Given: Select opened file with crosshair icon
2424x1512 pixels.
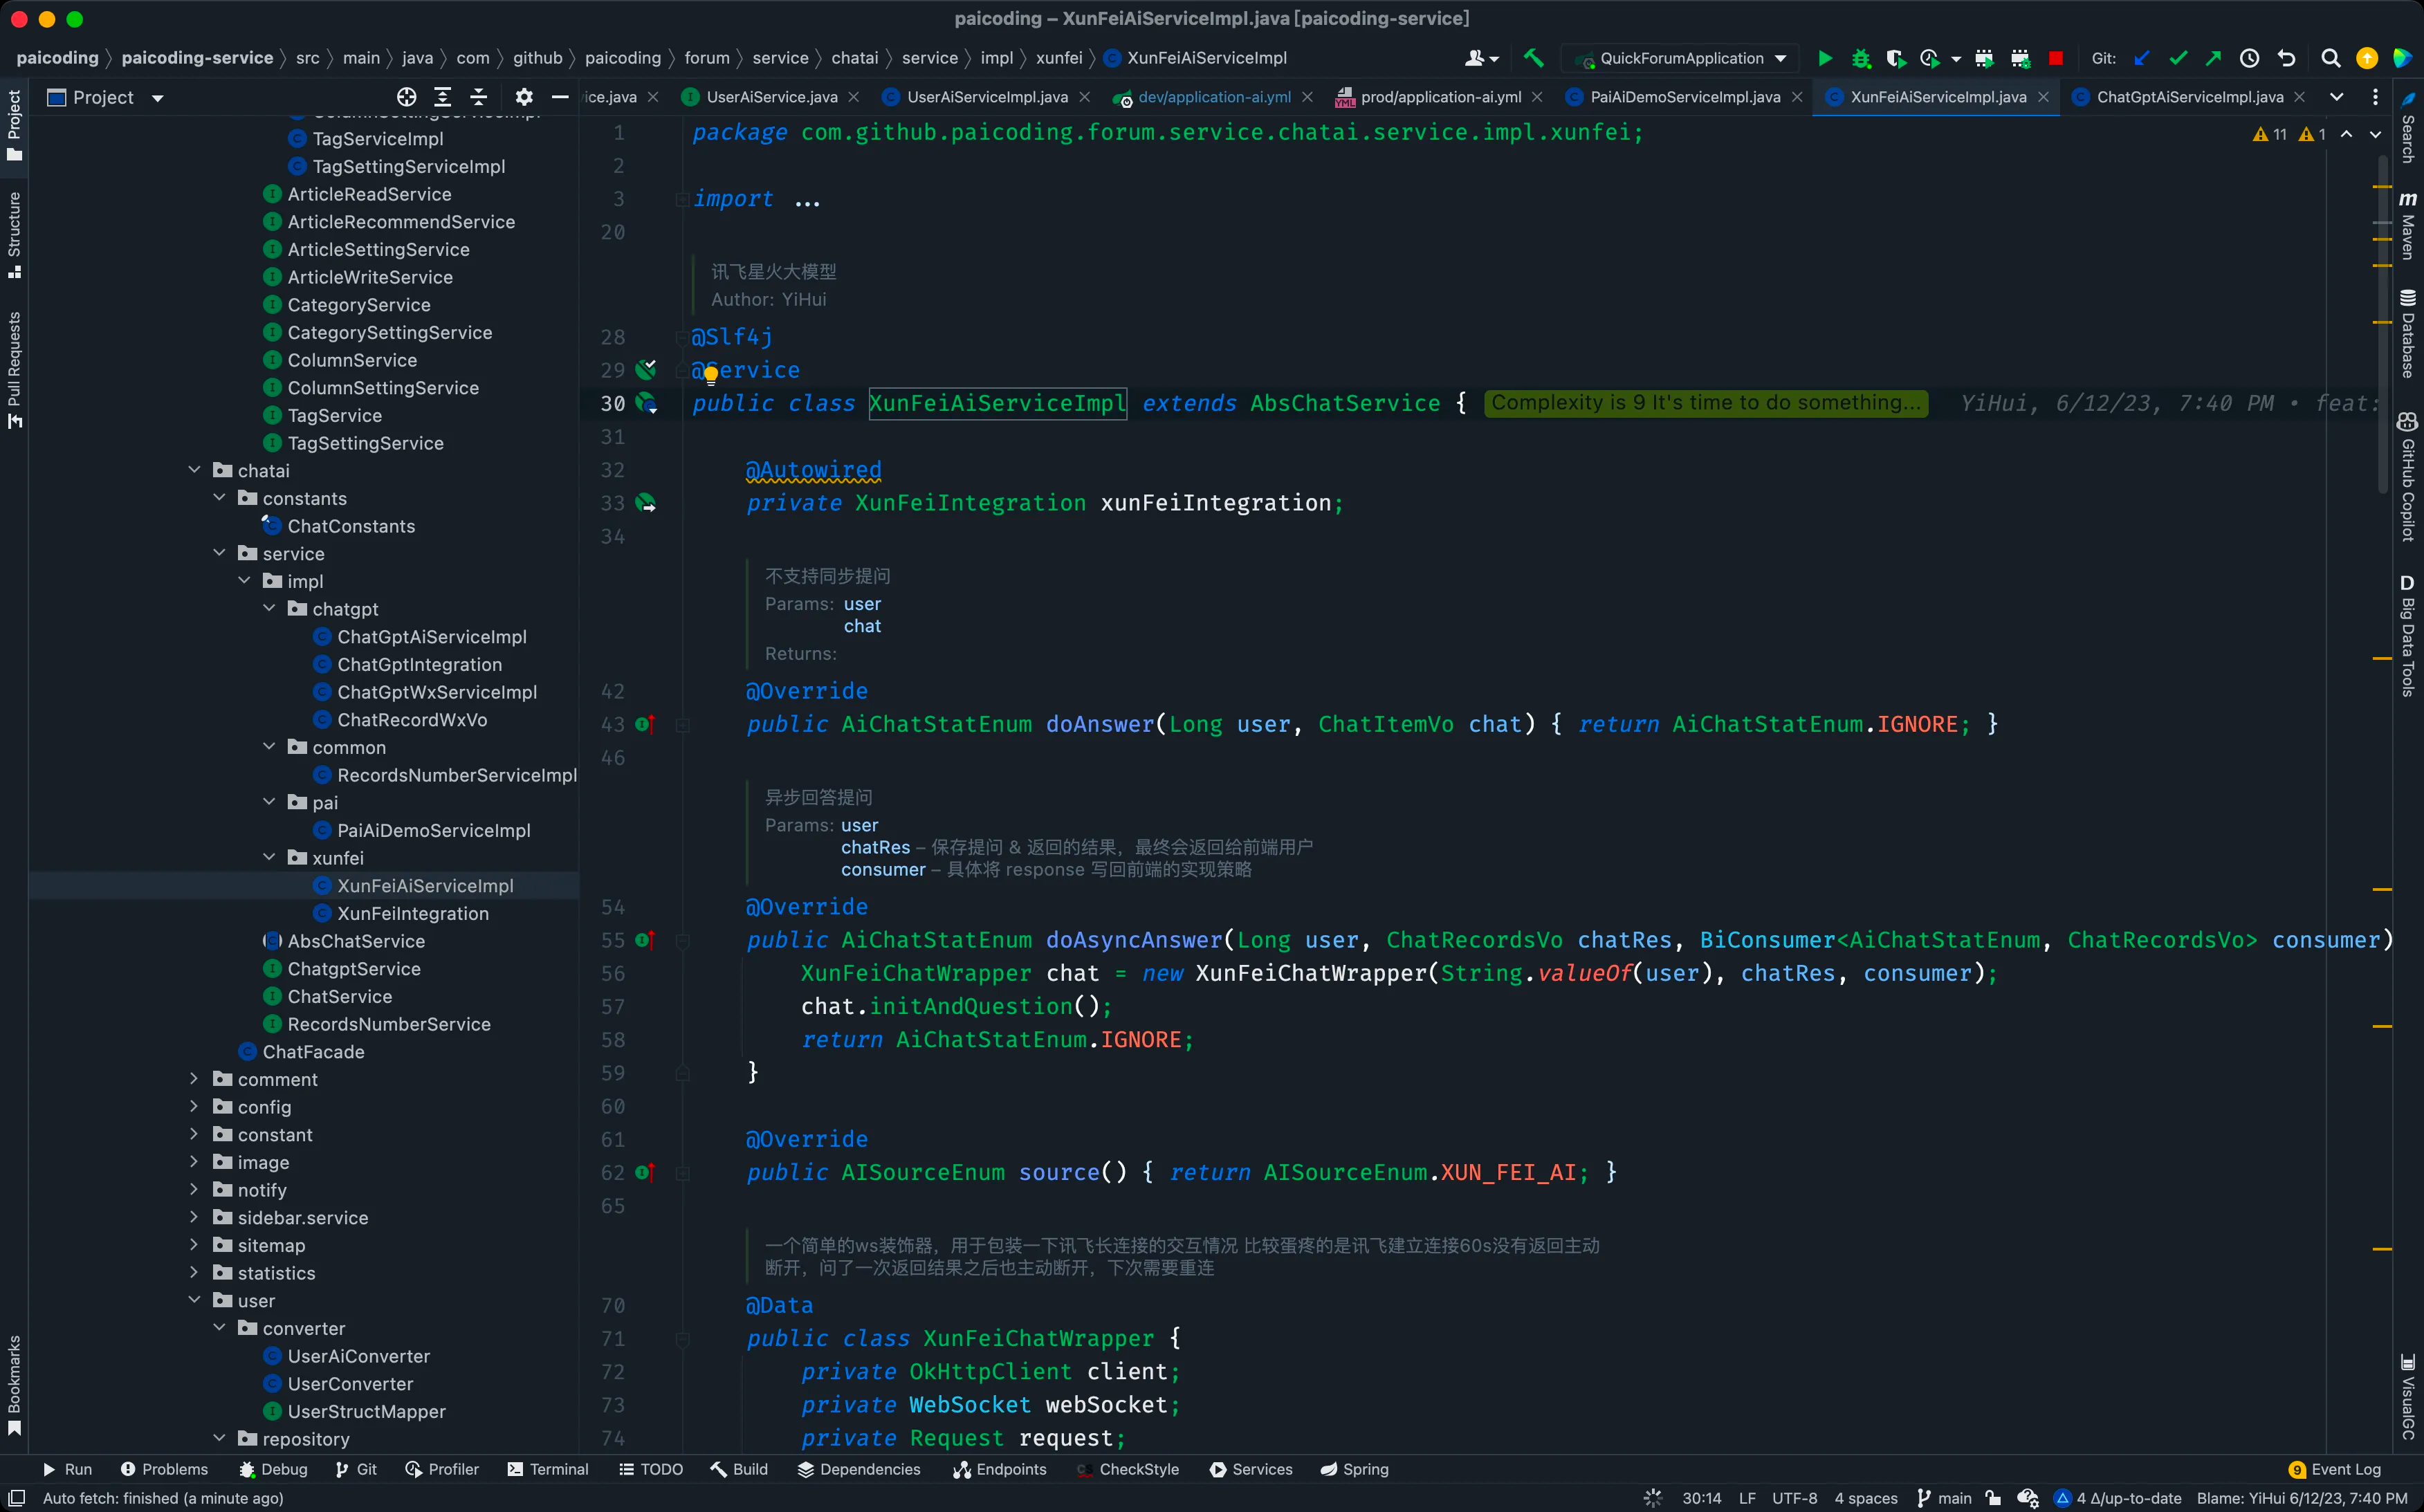Looking at the screenshot, I should (406, 97).
